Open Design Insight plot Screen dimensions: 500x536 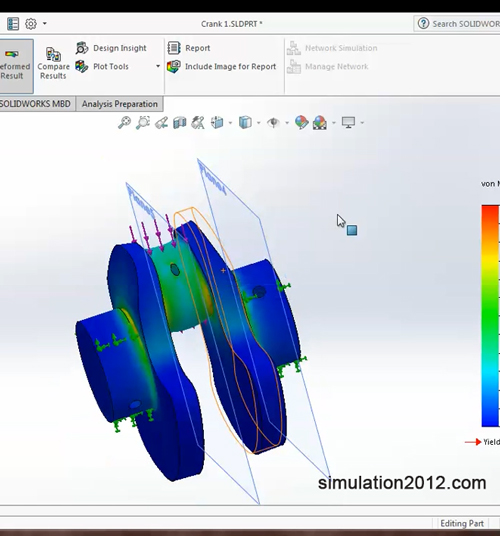111,48
